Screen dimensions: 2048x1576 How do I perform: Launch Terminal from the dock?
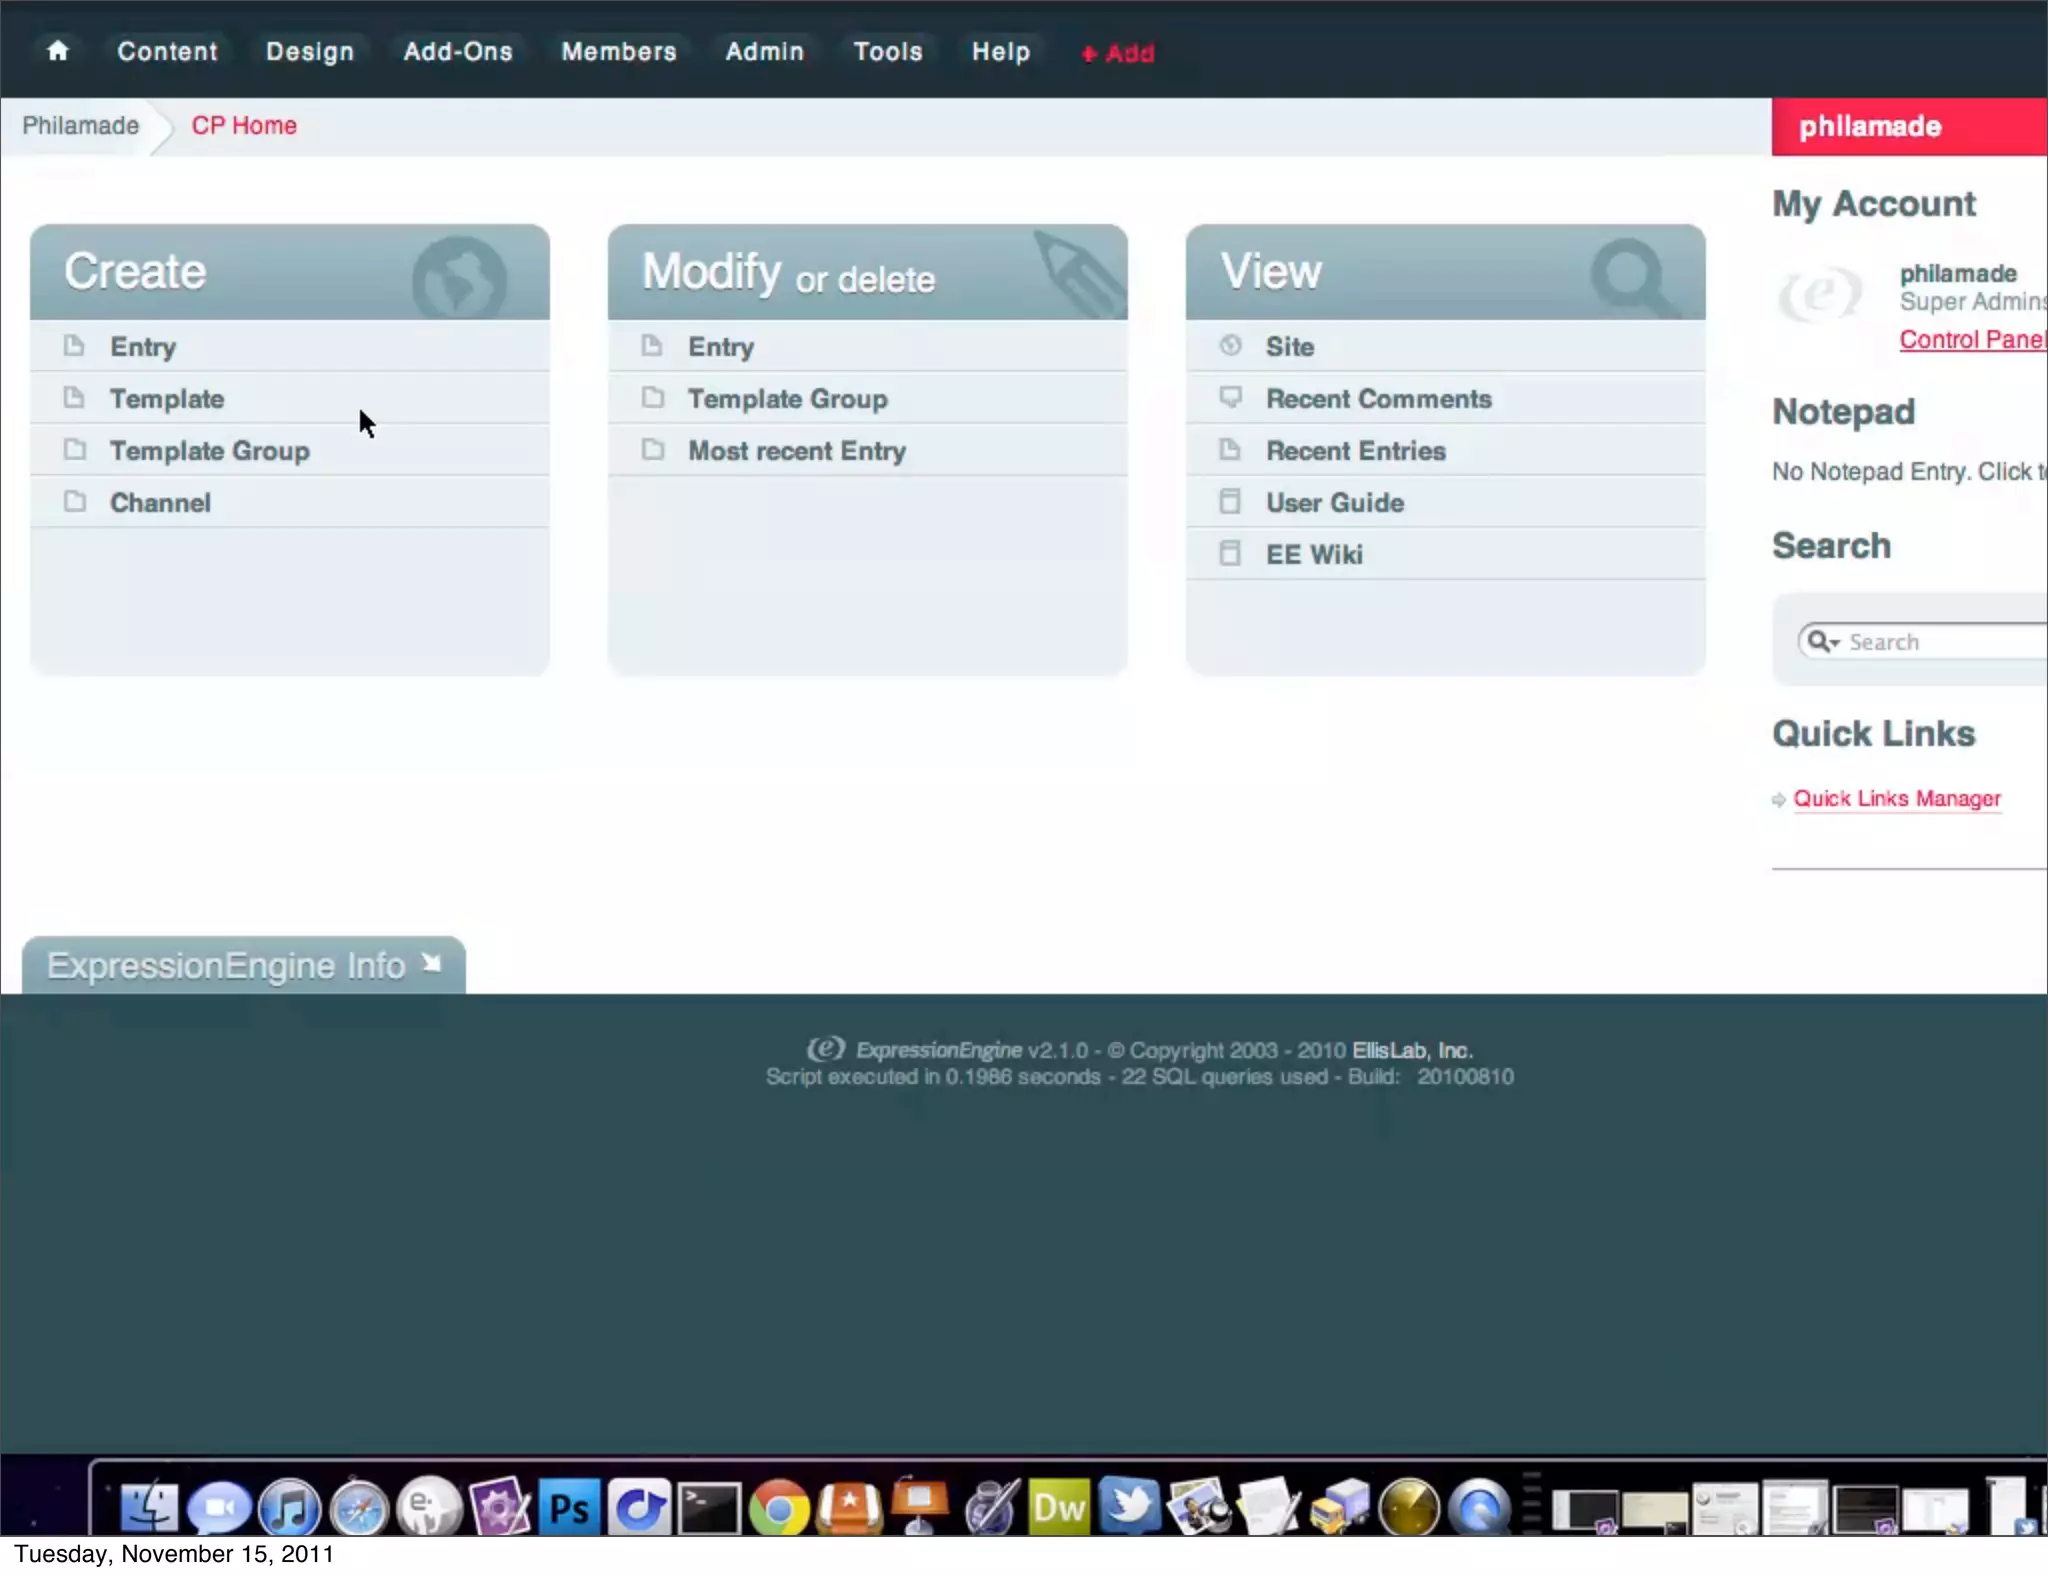click(x=709, y=1507)
